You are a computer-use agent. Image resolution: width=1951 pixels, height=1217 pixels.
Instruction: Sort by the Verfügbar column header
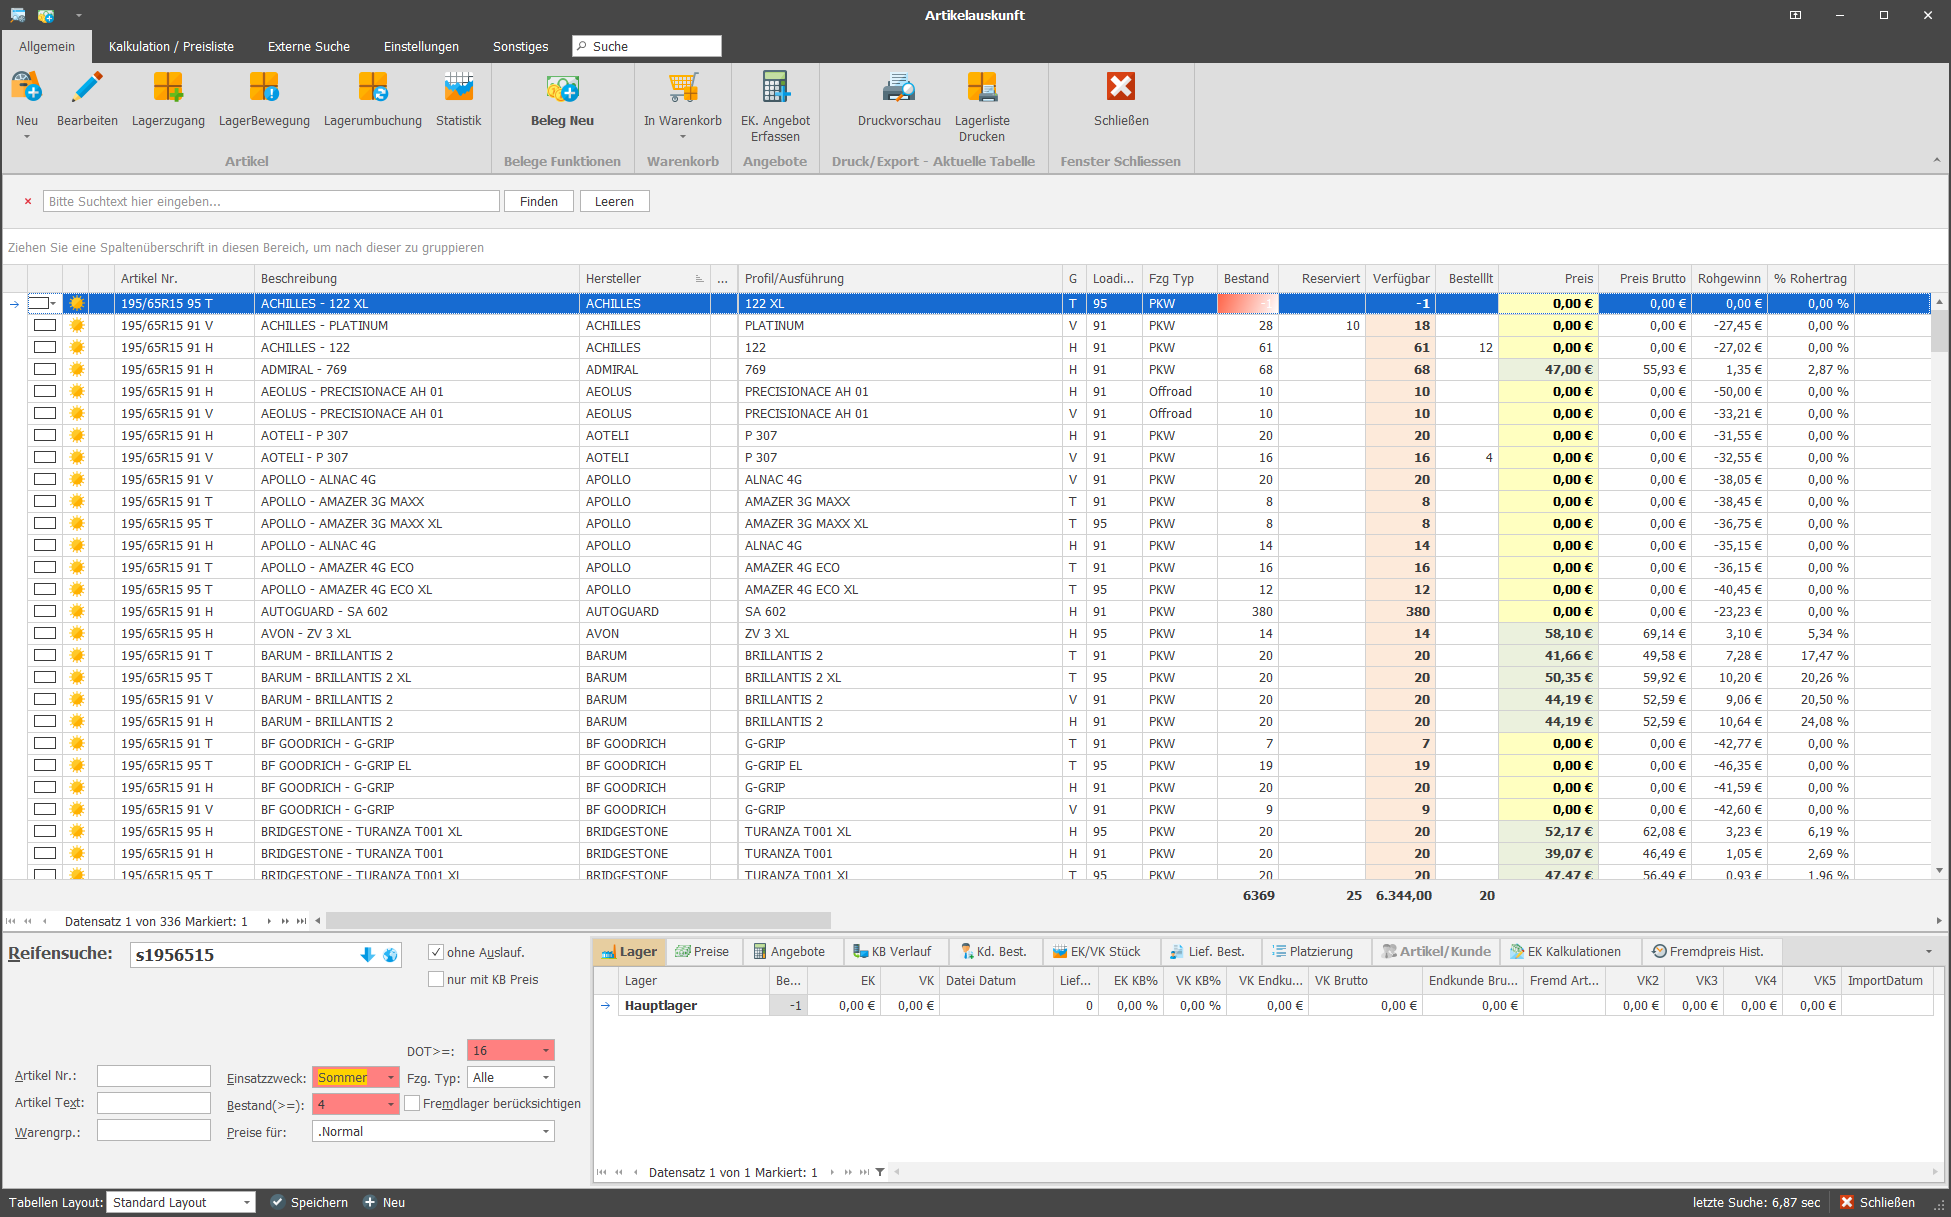[1401, 278]
